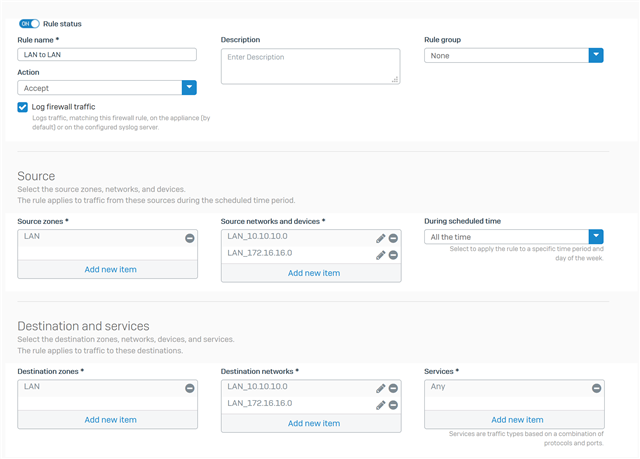Edit destination network LAN_172.16.16.0 pencil icon
Viewport: 640px width, 459px height.
tap(380, 405)
